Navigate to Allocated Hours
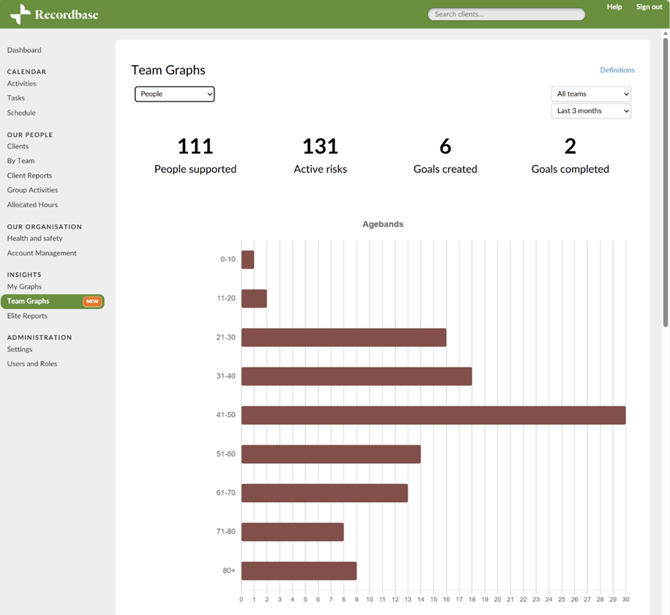The height and width of the screenshot is (615, 670). pos(32,204)
